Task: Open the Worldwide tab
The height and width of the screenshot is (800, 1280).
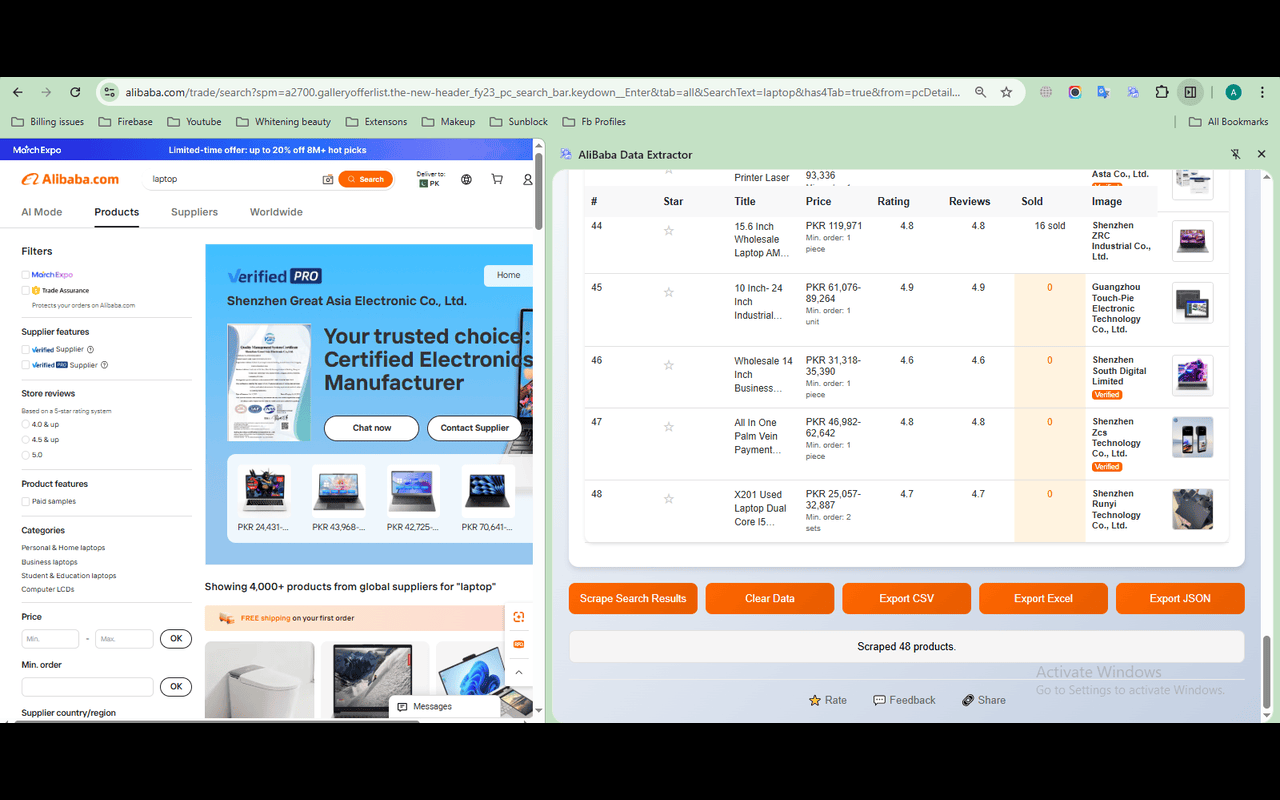Action: point(276,212)
